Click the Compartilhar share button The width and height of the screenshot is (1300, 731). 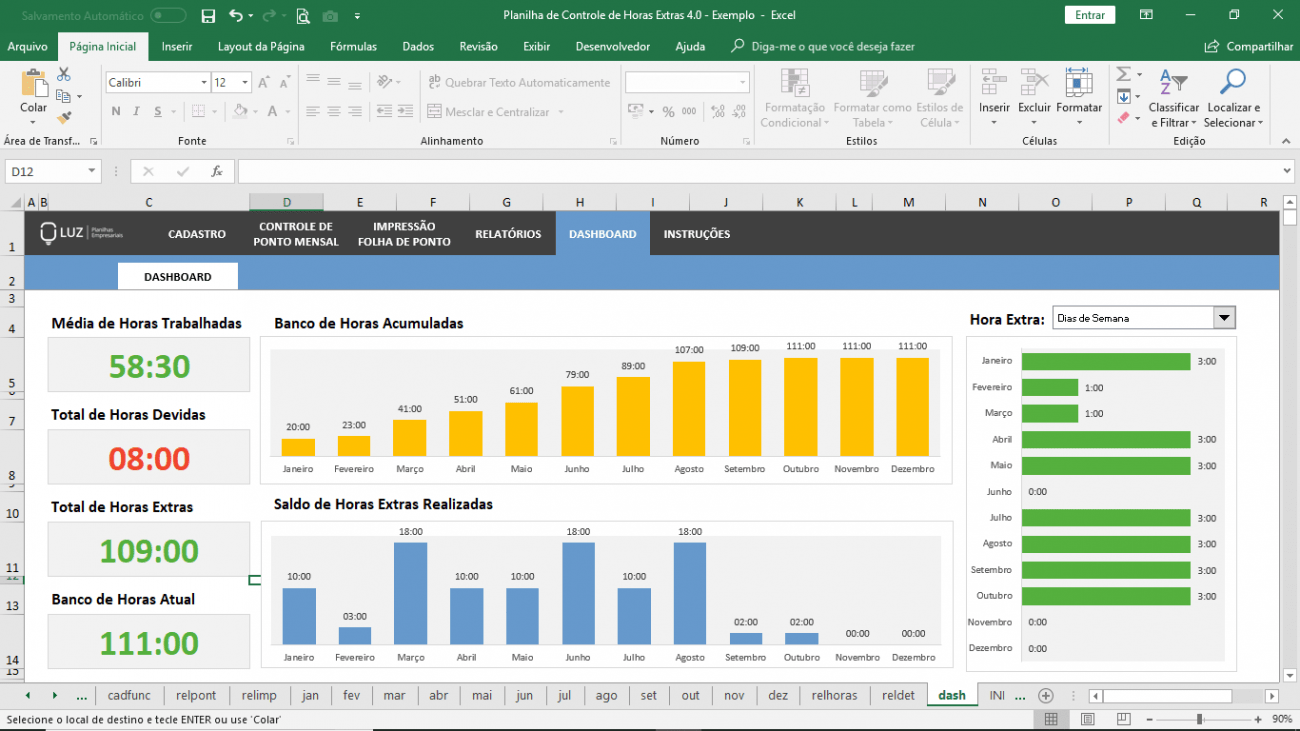(x=1250, y=47)
